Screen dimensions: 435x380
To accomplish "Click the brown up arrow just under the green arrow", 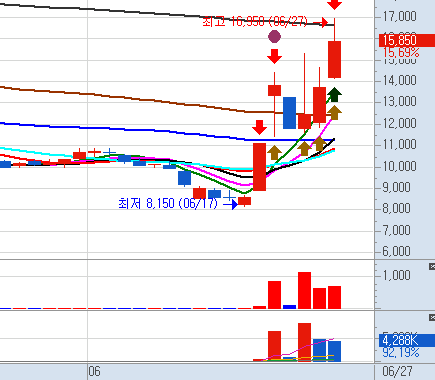I will tap(334, 112).
